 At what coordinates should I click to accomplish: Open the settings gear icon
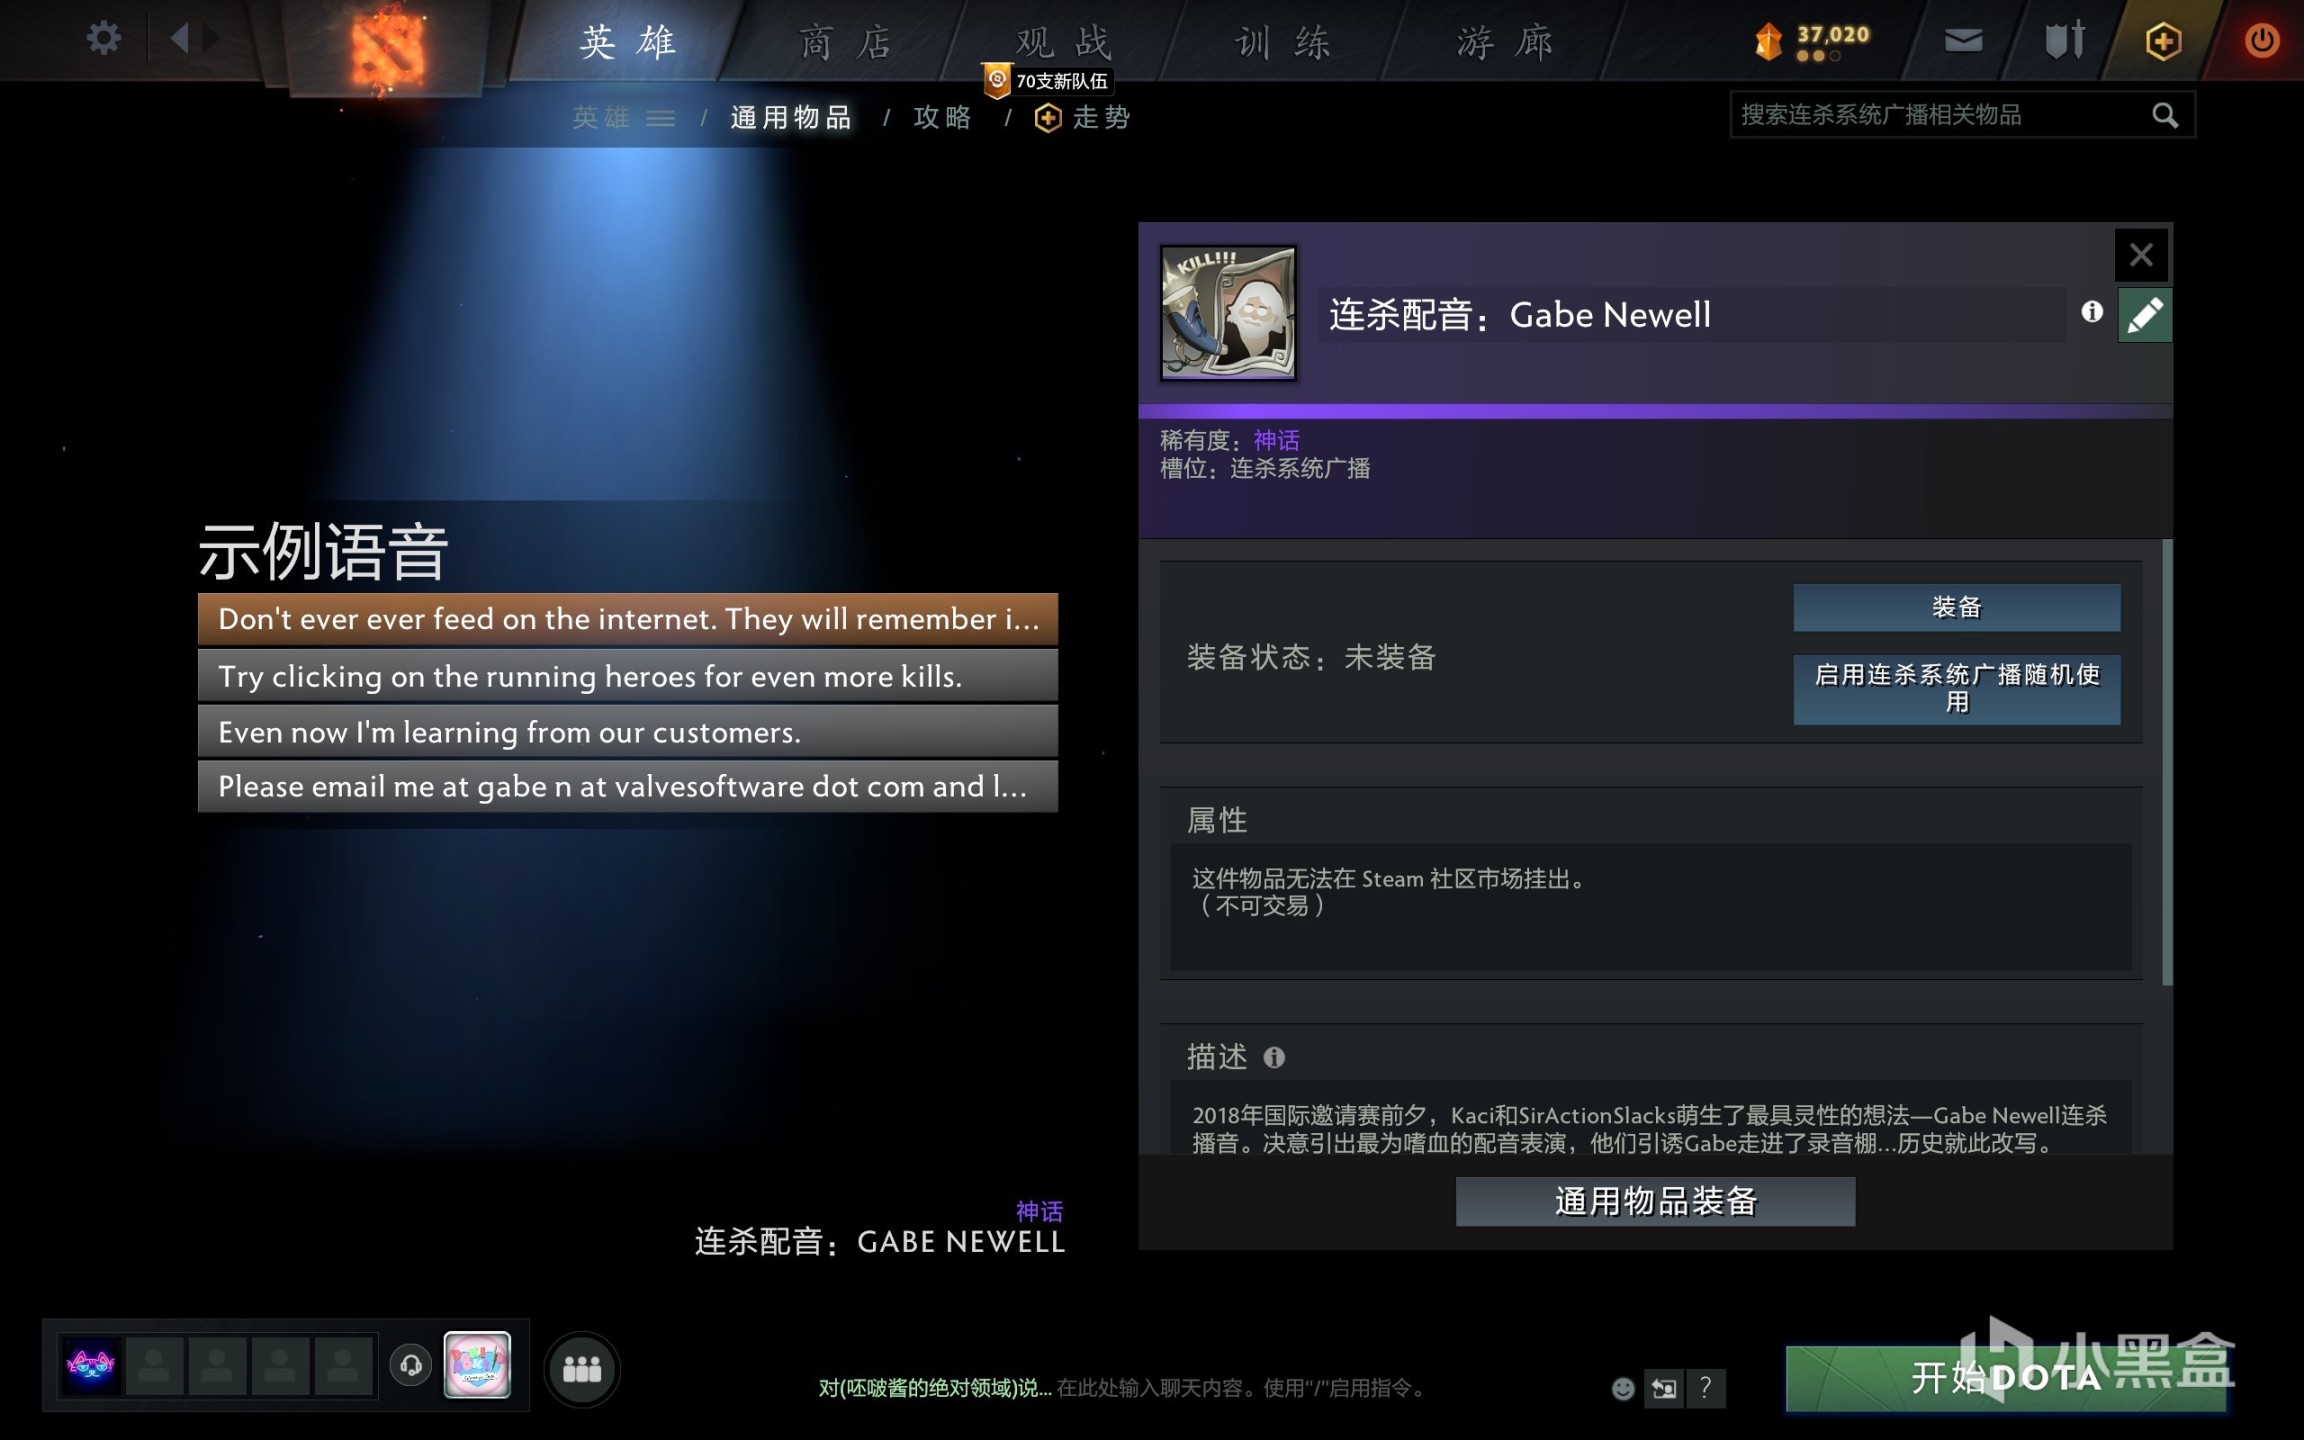[103, 39]
